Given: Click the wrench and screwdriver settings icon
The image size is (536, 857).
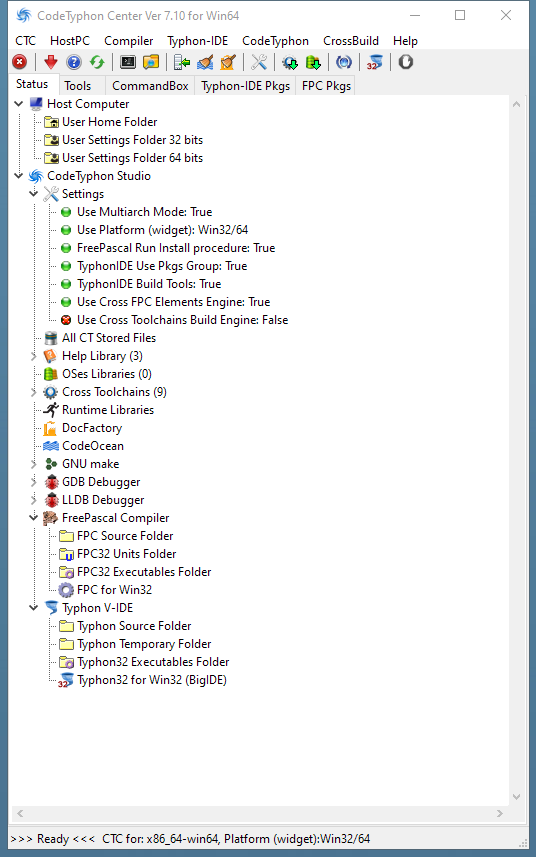Looking at the screenshot, I should point(259,62).
